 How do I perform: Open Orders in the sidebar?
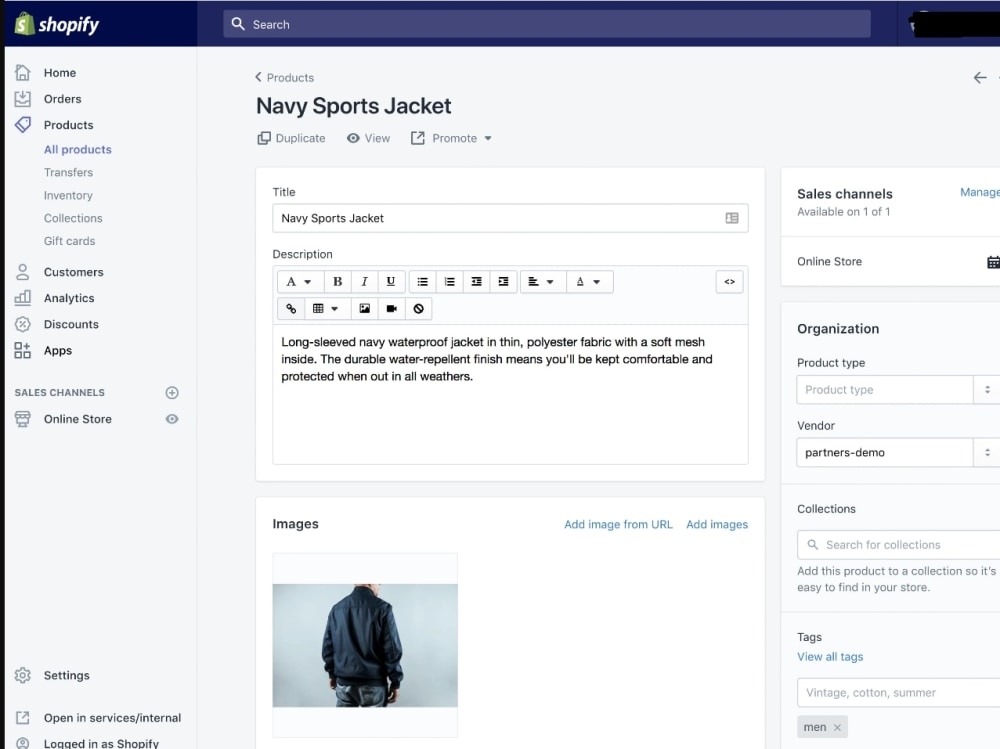pos(62,99)
